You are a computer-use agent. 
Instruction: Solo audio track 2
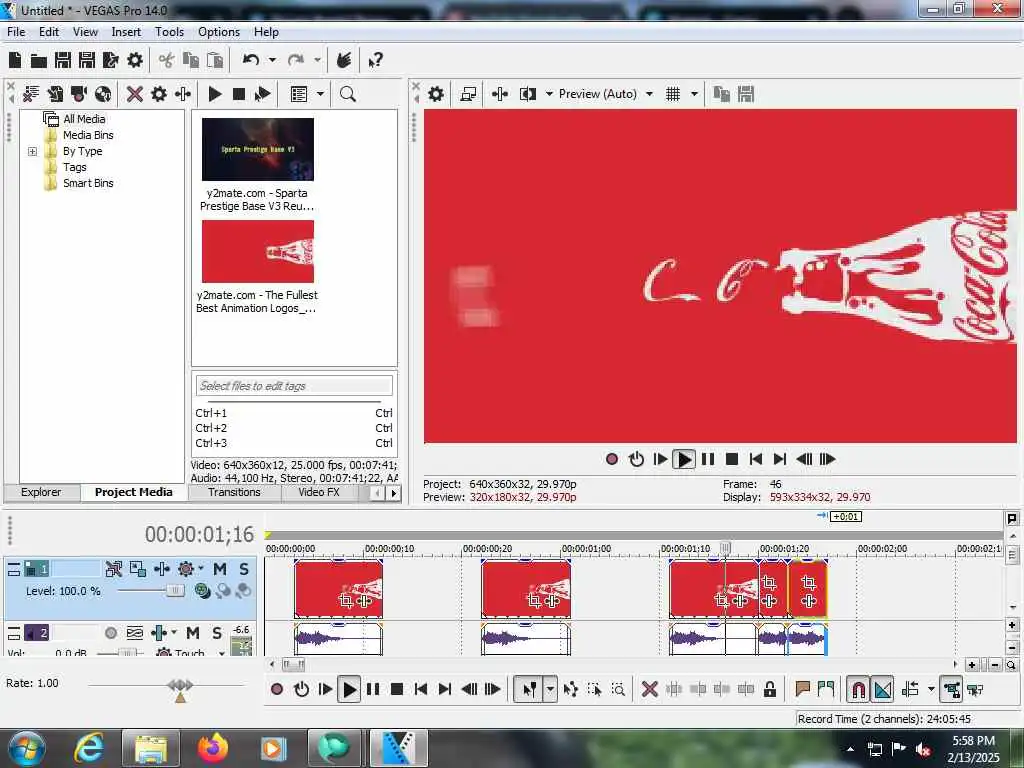217,632
